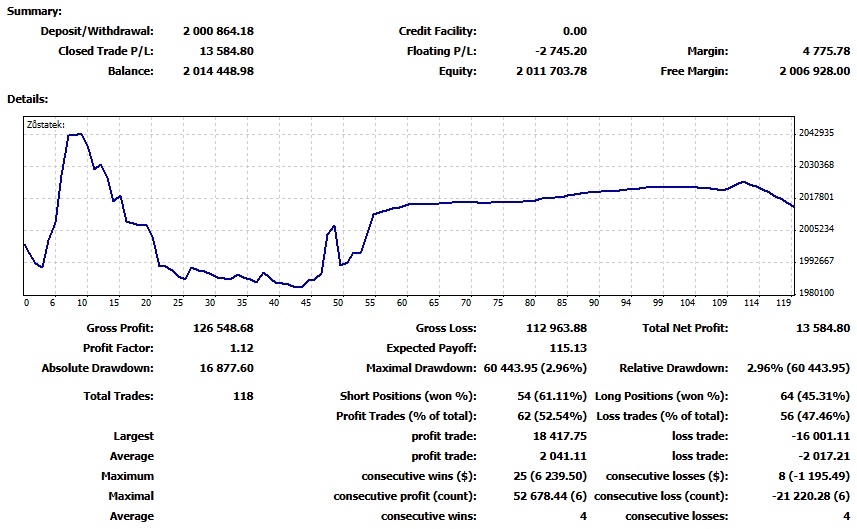Select the Profit Factor value 1.12
This screenshot has height=529, width=857.
click(x=242, y=348)
